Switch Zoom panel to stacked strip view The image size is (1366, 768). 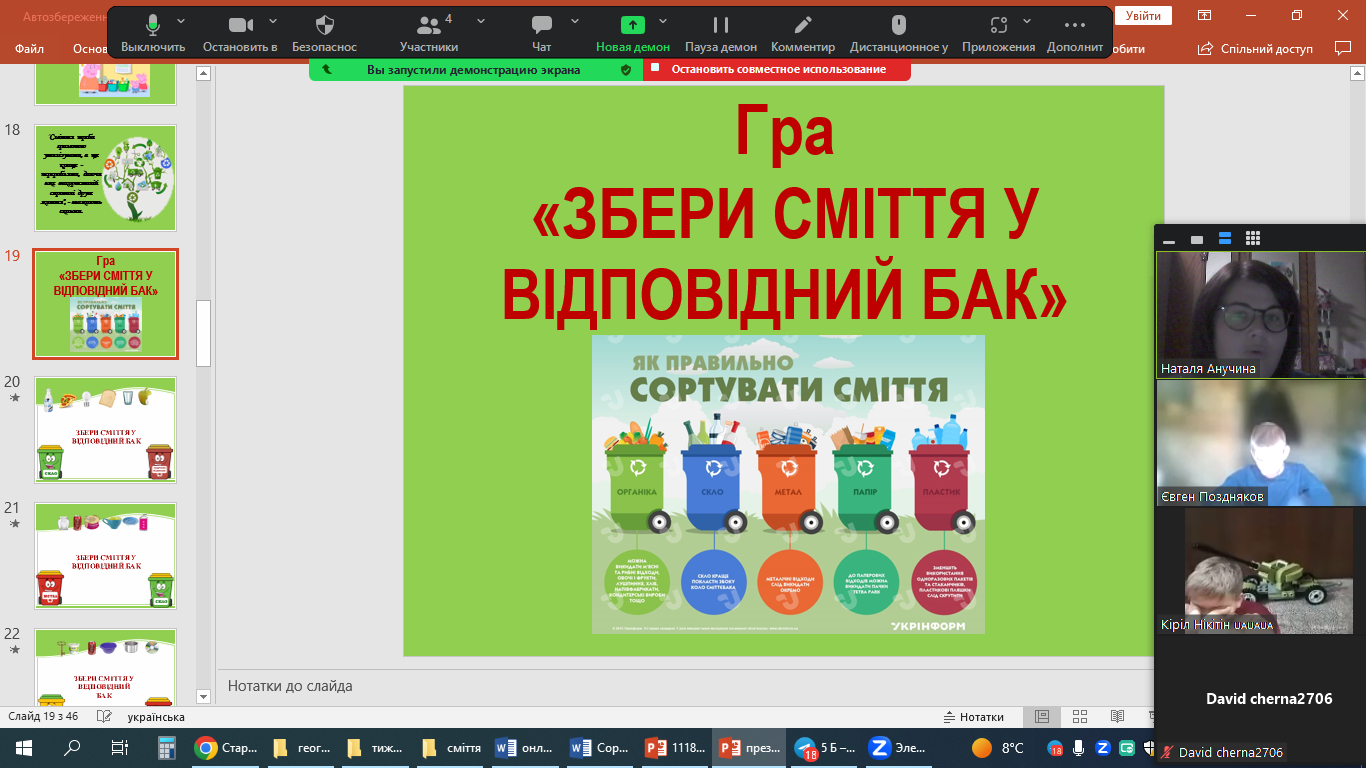[x=1225, y=239]
